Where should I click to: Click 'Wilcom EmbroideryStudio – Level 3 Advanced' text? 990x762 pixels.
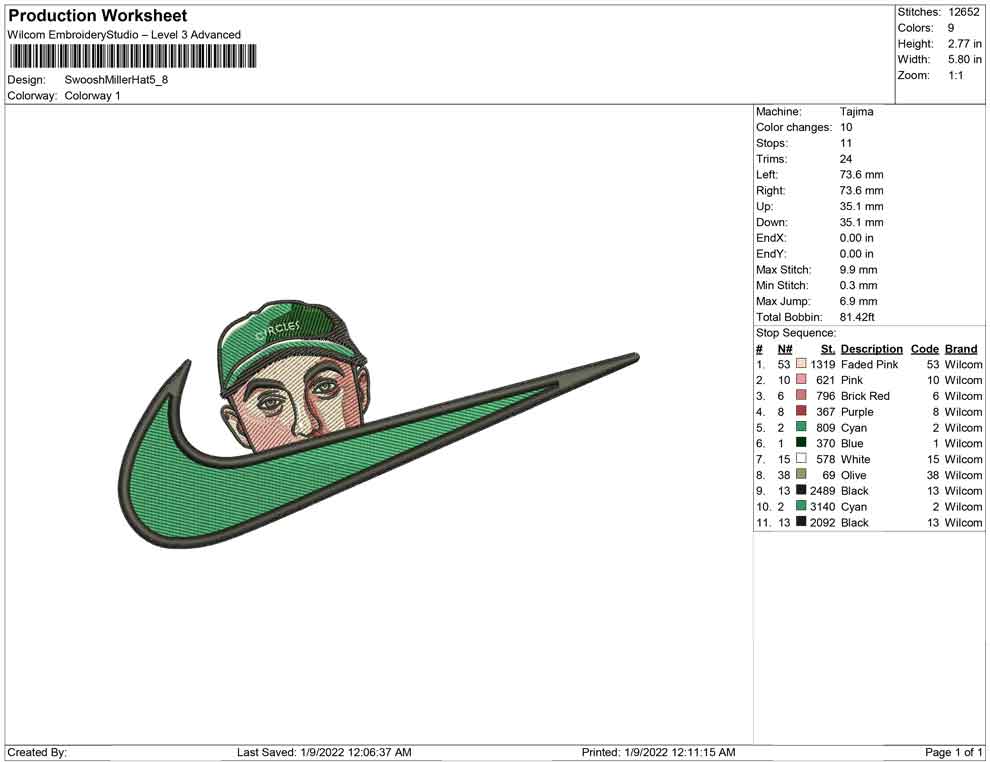(x=124, y=35)
